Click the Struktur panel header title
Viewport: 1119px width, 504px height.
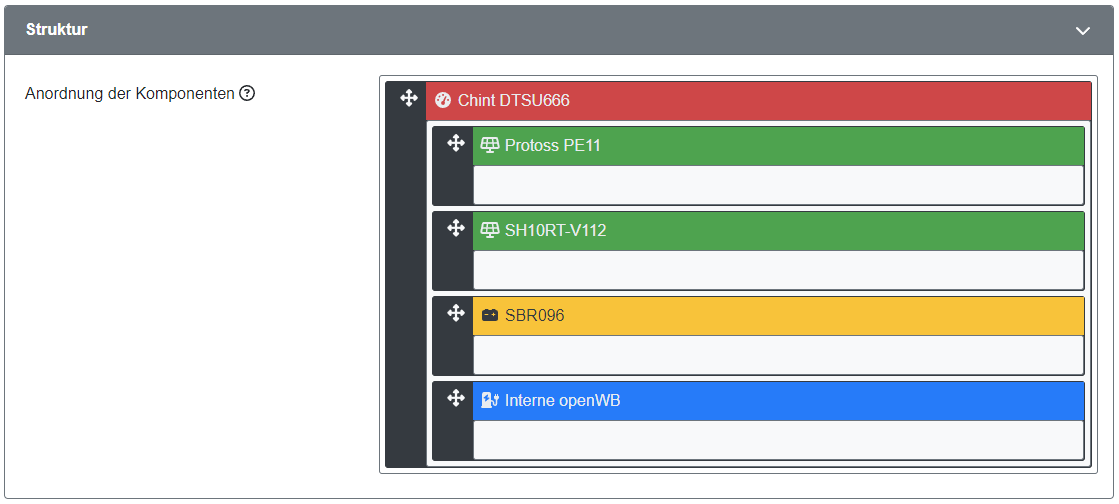click(57, 30)
